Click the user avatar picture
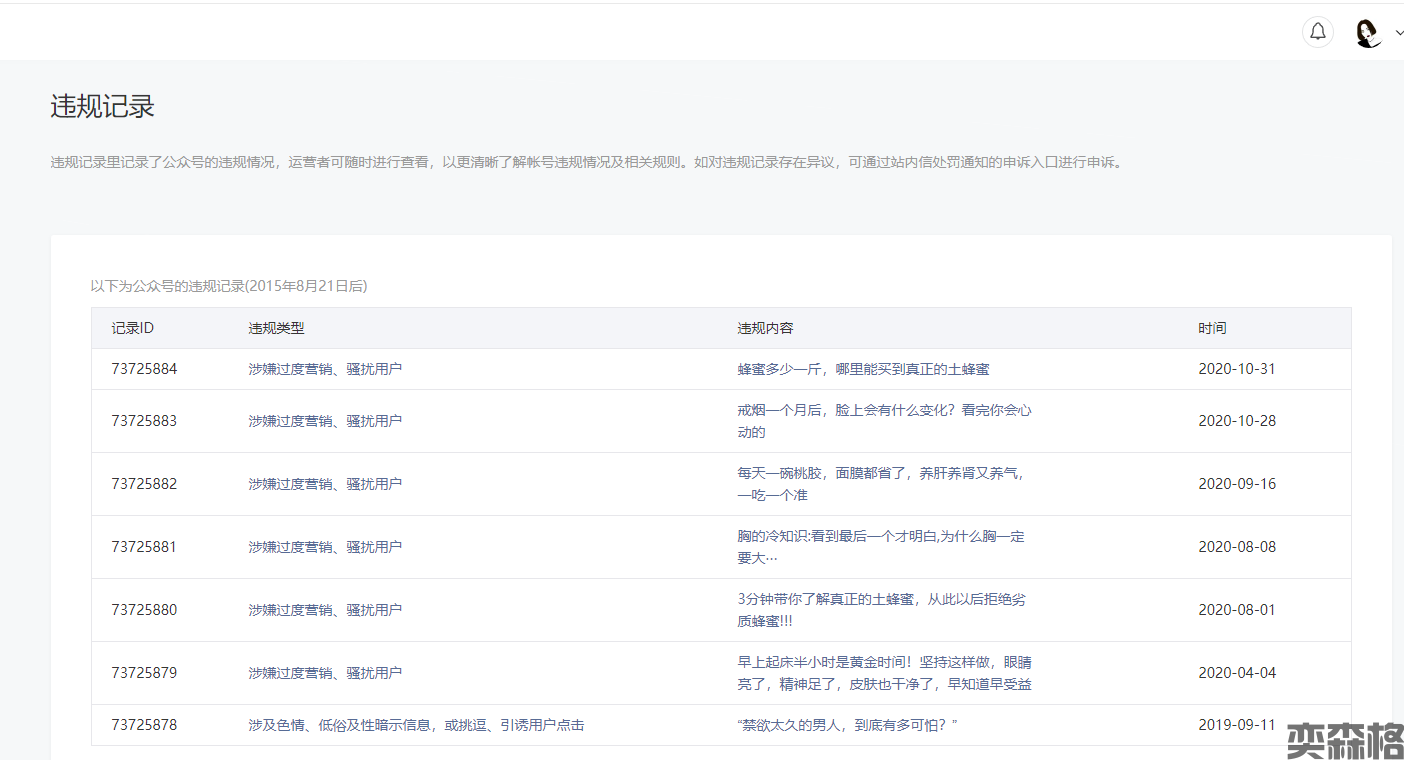The width and height of the screenshot is (1404, 760). point(1367,33)
